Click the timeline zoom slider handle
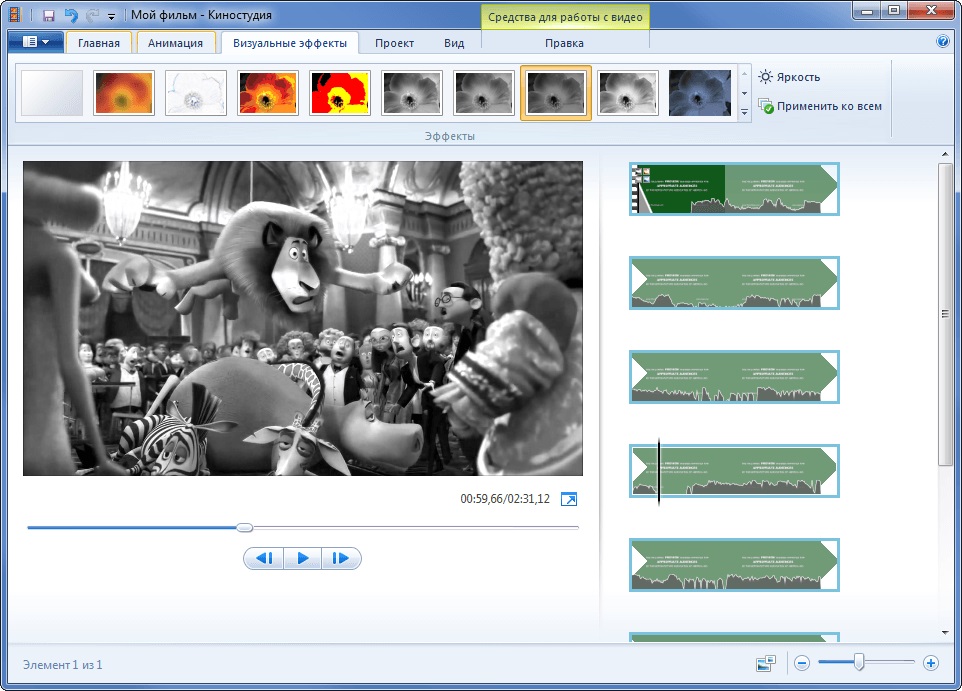962x691 pixels. click(858, 662)
